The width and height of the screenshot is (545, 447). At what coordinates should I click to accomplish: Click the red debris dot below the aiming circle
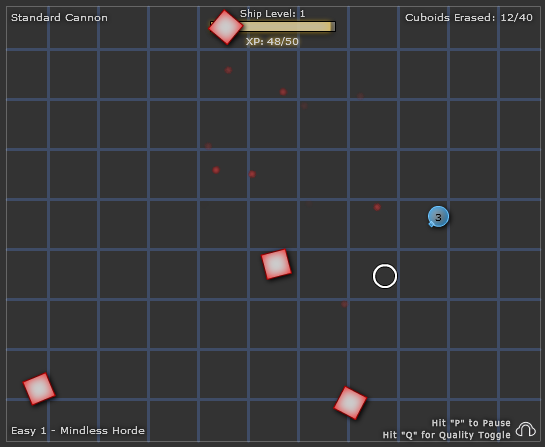pyautogui.click(x=344, y=304)
